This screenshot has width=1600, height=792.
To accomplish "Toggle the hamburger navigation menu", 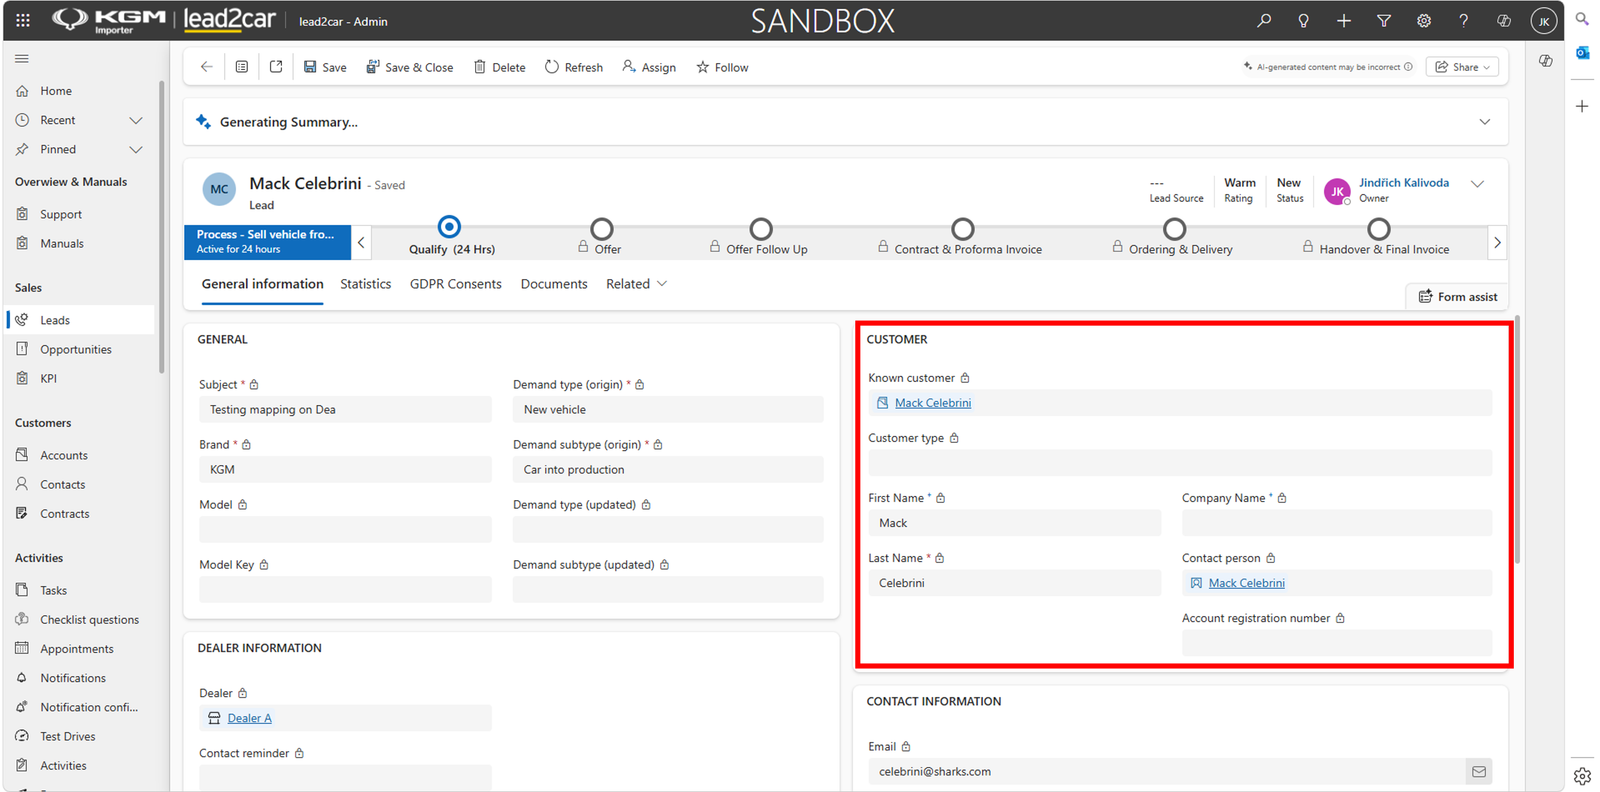I will 22,59.
